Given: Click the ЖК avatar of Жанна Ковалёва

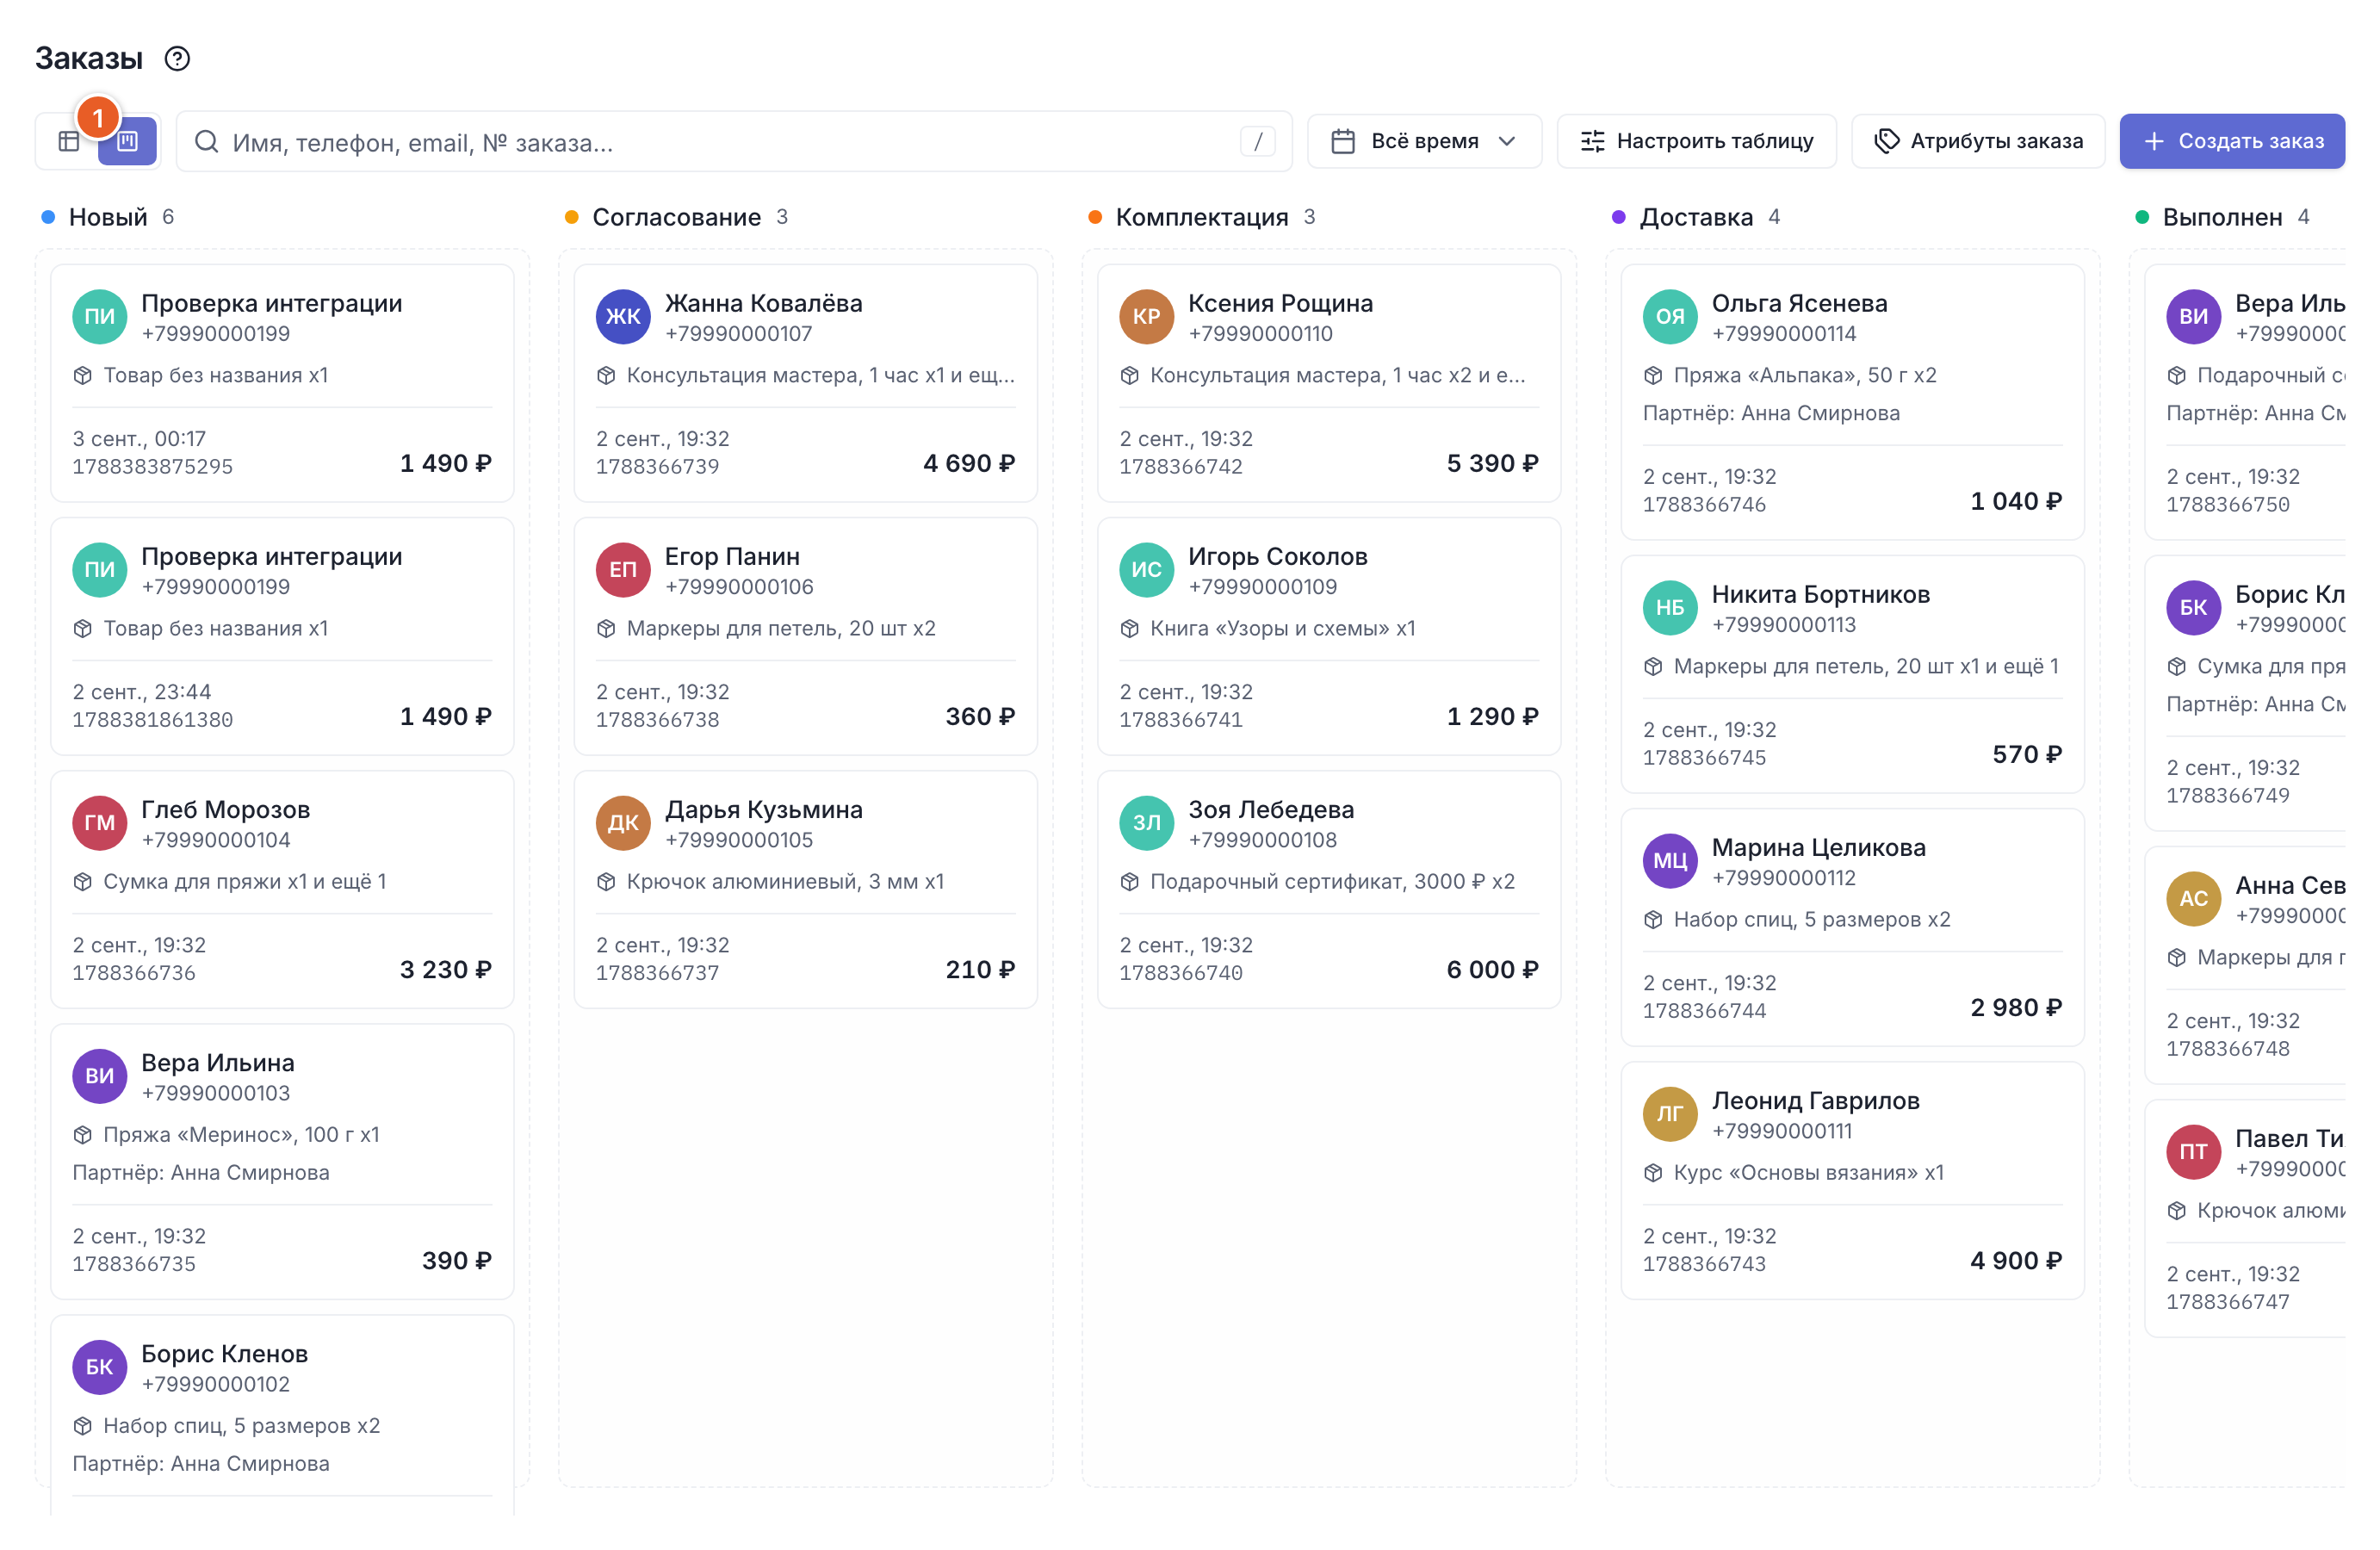Looking at the screenshot, I should coord(623,316).
